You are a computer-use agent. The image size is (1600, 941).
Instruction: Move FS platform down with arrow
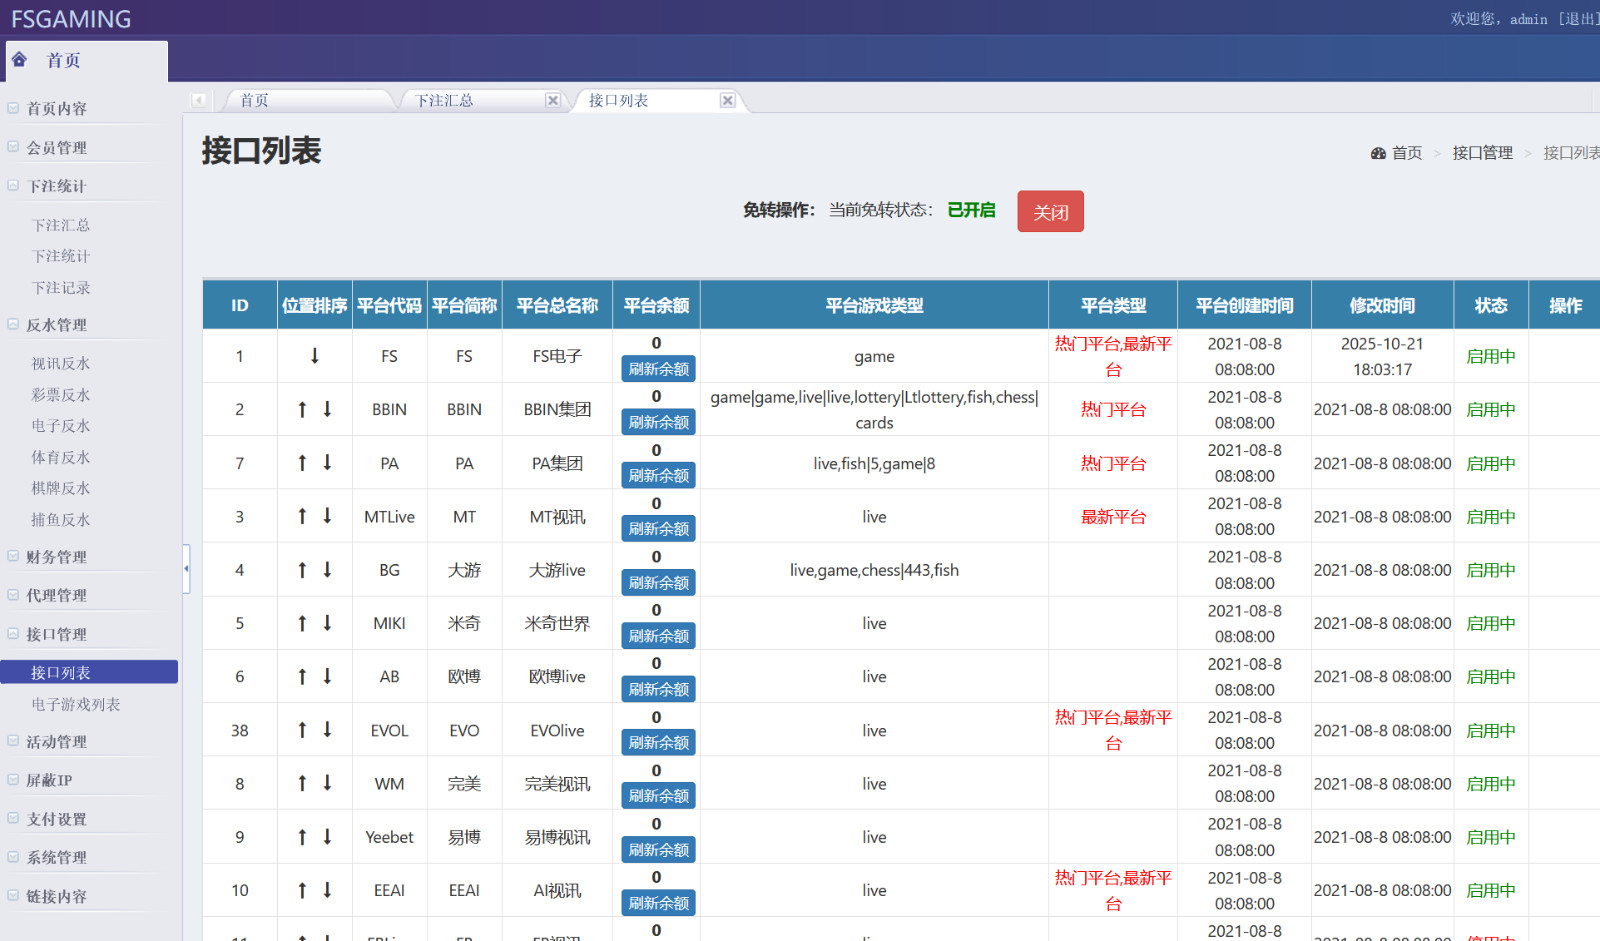click(x=315, y=356)
